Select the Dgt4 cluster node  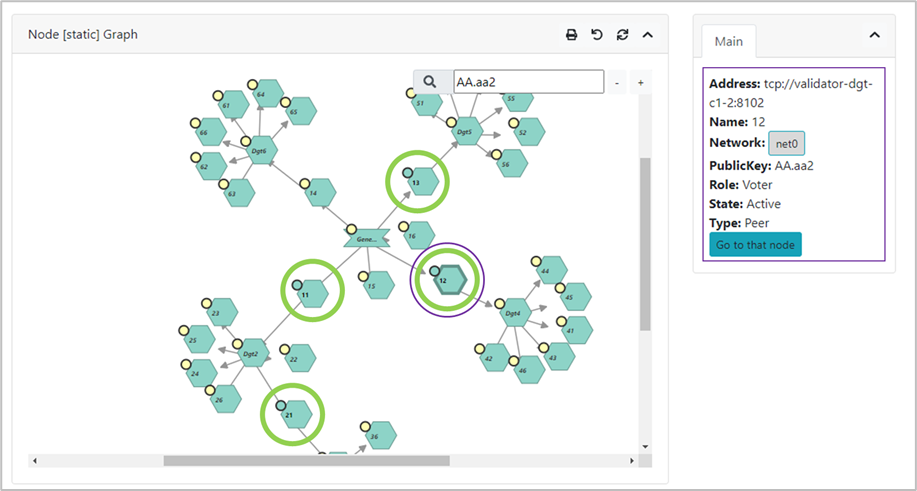(x=515, y=313)
